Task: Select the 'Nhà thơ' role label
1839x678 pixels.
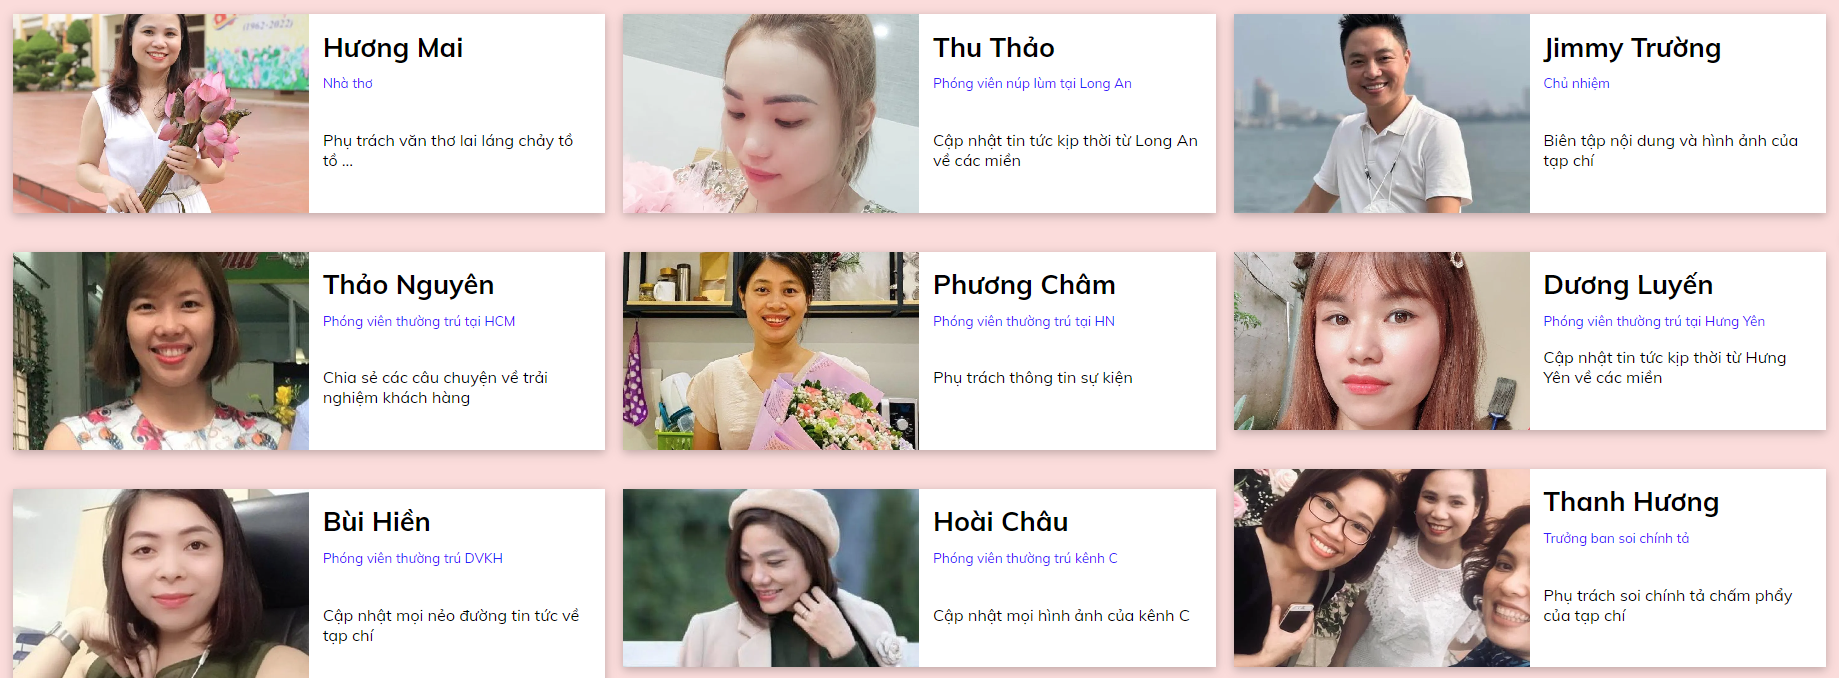Action: coord(348,83)
